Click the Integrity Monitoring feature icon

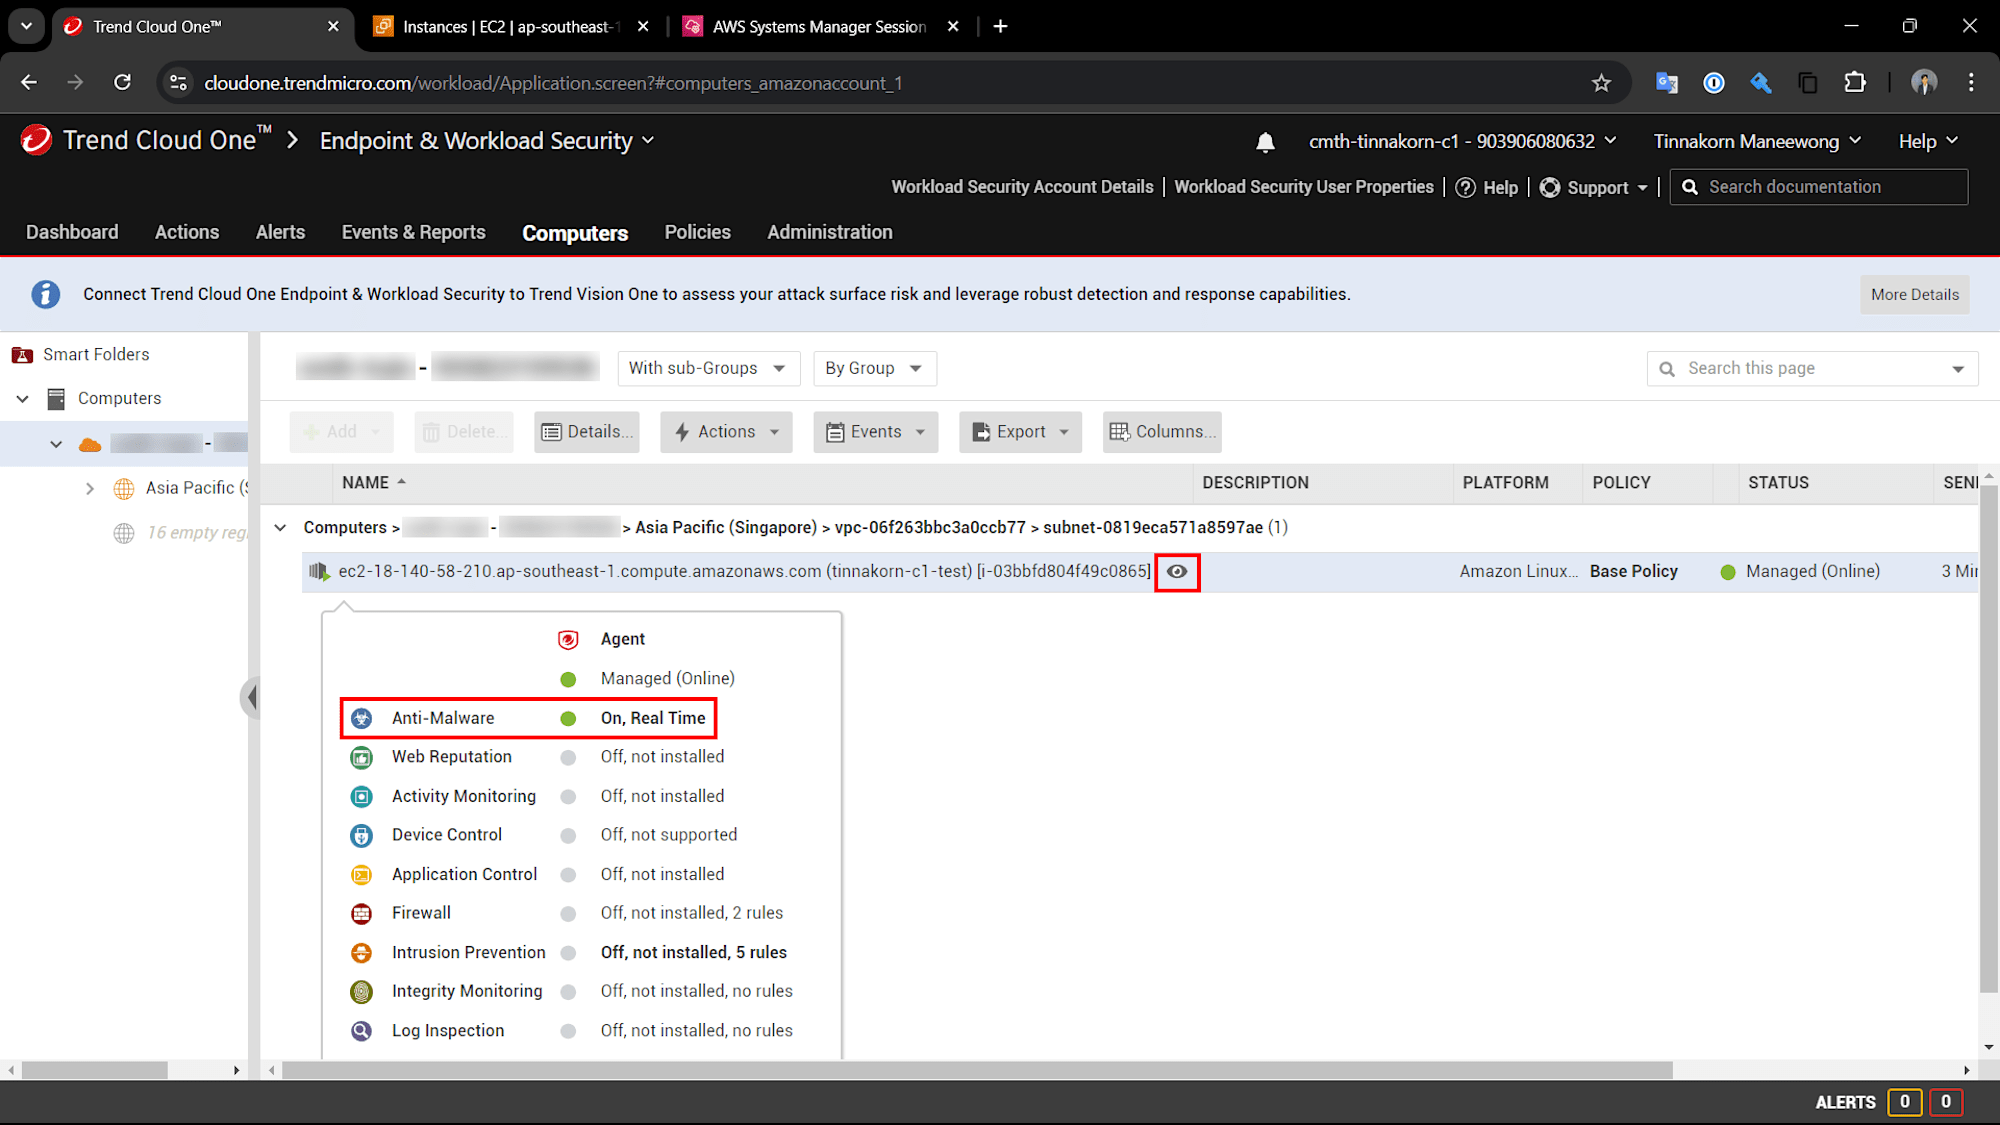click(x=360, y=990)
